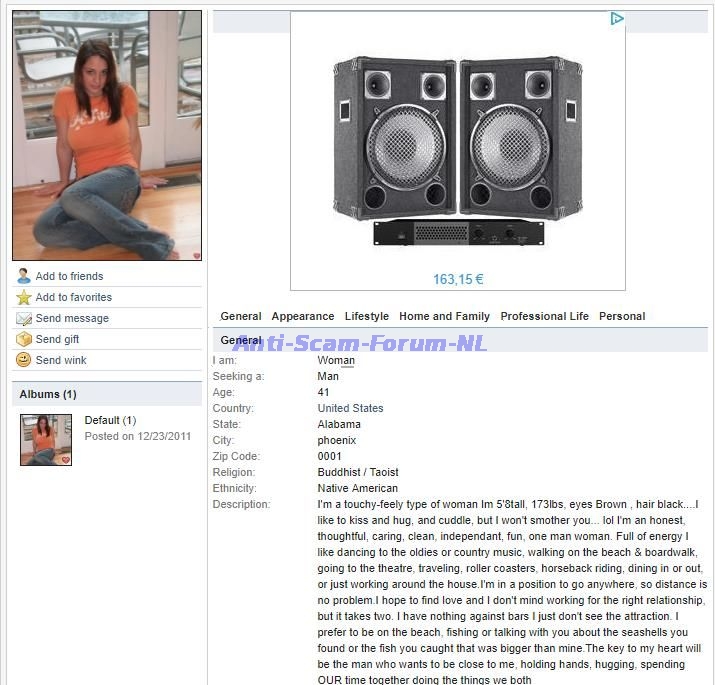Open the Appearance tab

[x=303, y=316]
